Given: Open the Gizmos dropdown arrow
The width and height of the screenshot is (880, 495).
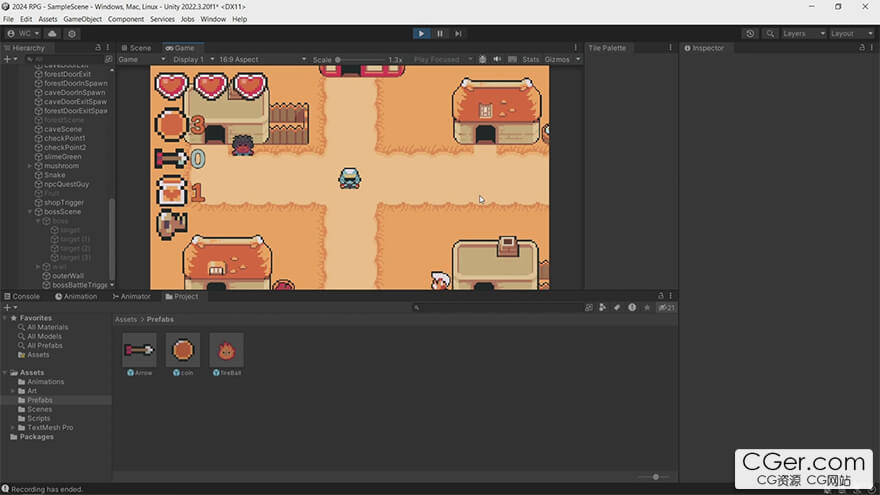Looking at the screenshot, I should click(578, 59).
